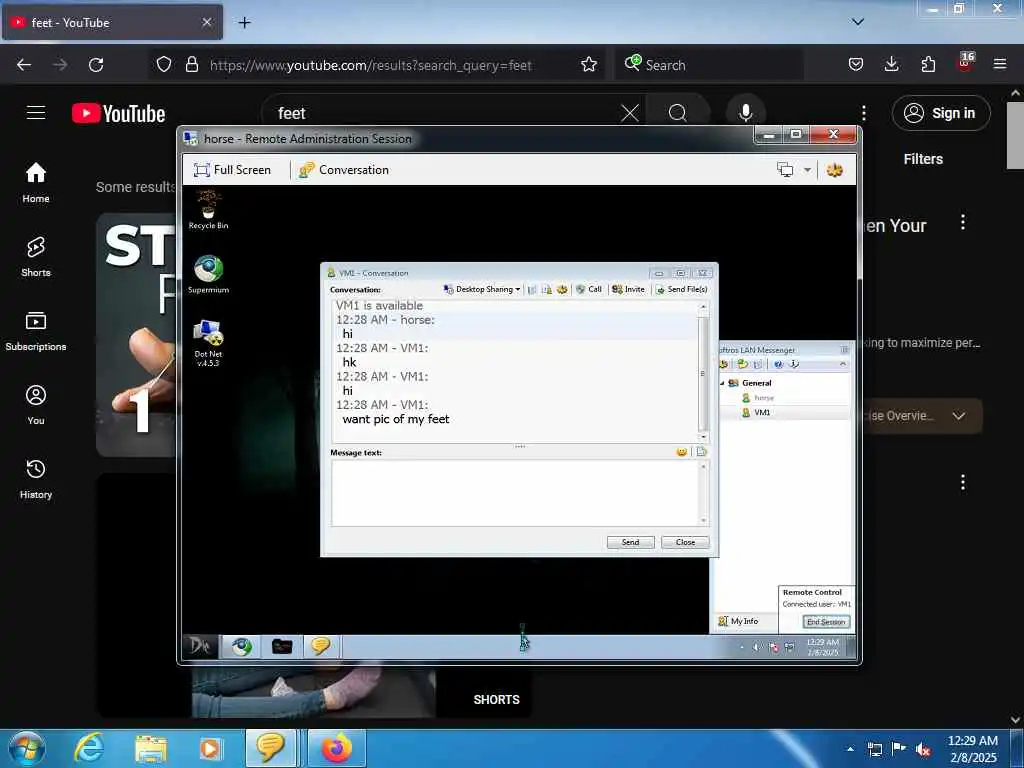The height and width of the screenshot is (768, 1024).
Task: Go to YouTube Home in the sidebar
Action: pyautogui.click(x=36, y=183)
